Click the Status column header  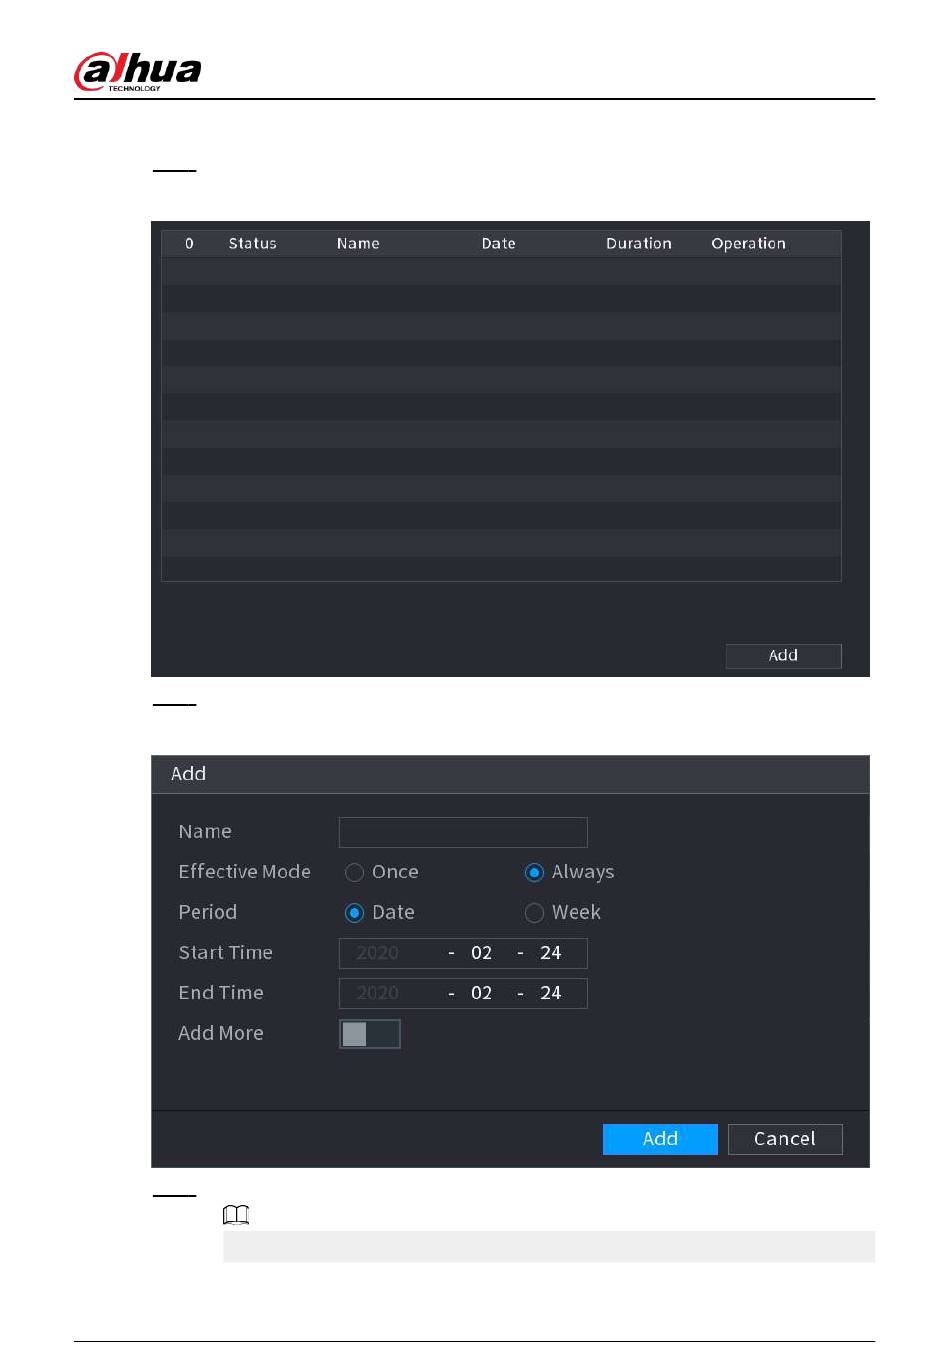[252, 244]
